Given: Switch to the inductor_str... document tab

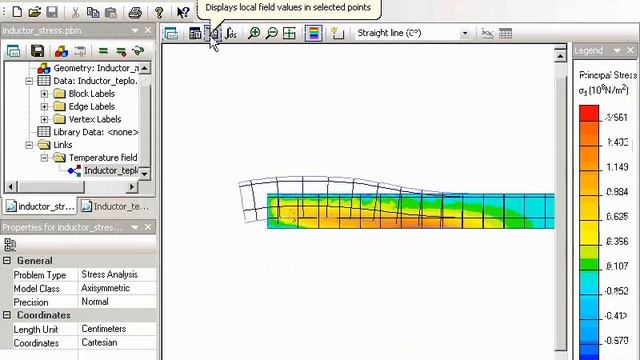Looking at the screenshot, I should [40, 207].
